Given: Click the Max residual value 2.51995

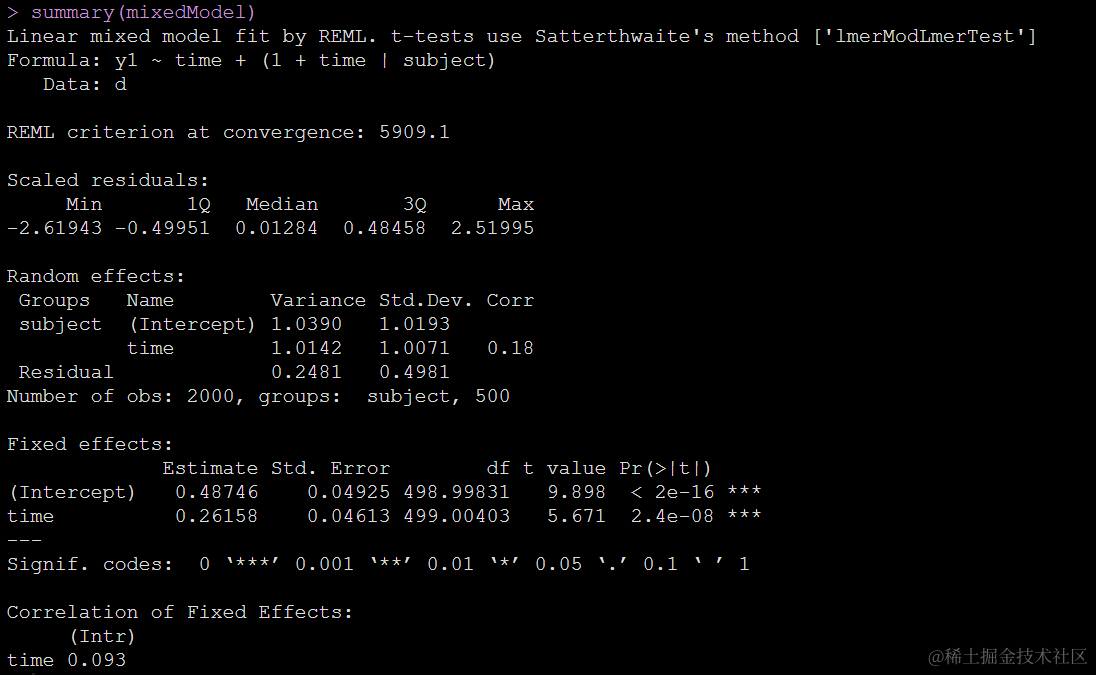Looking at the screenshot, I should [x=492, y=228].
